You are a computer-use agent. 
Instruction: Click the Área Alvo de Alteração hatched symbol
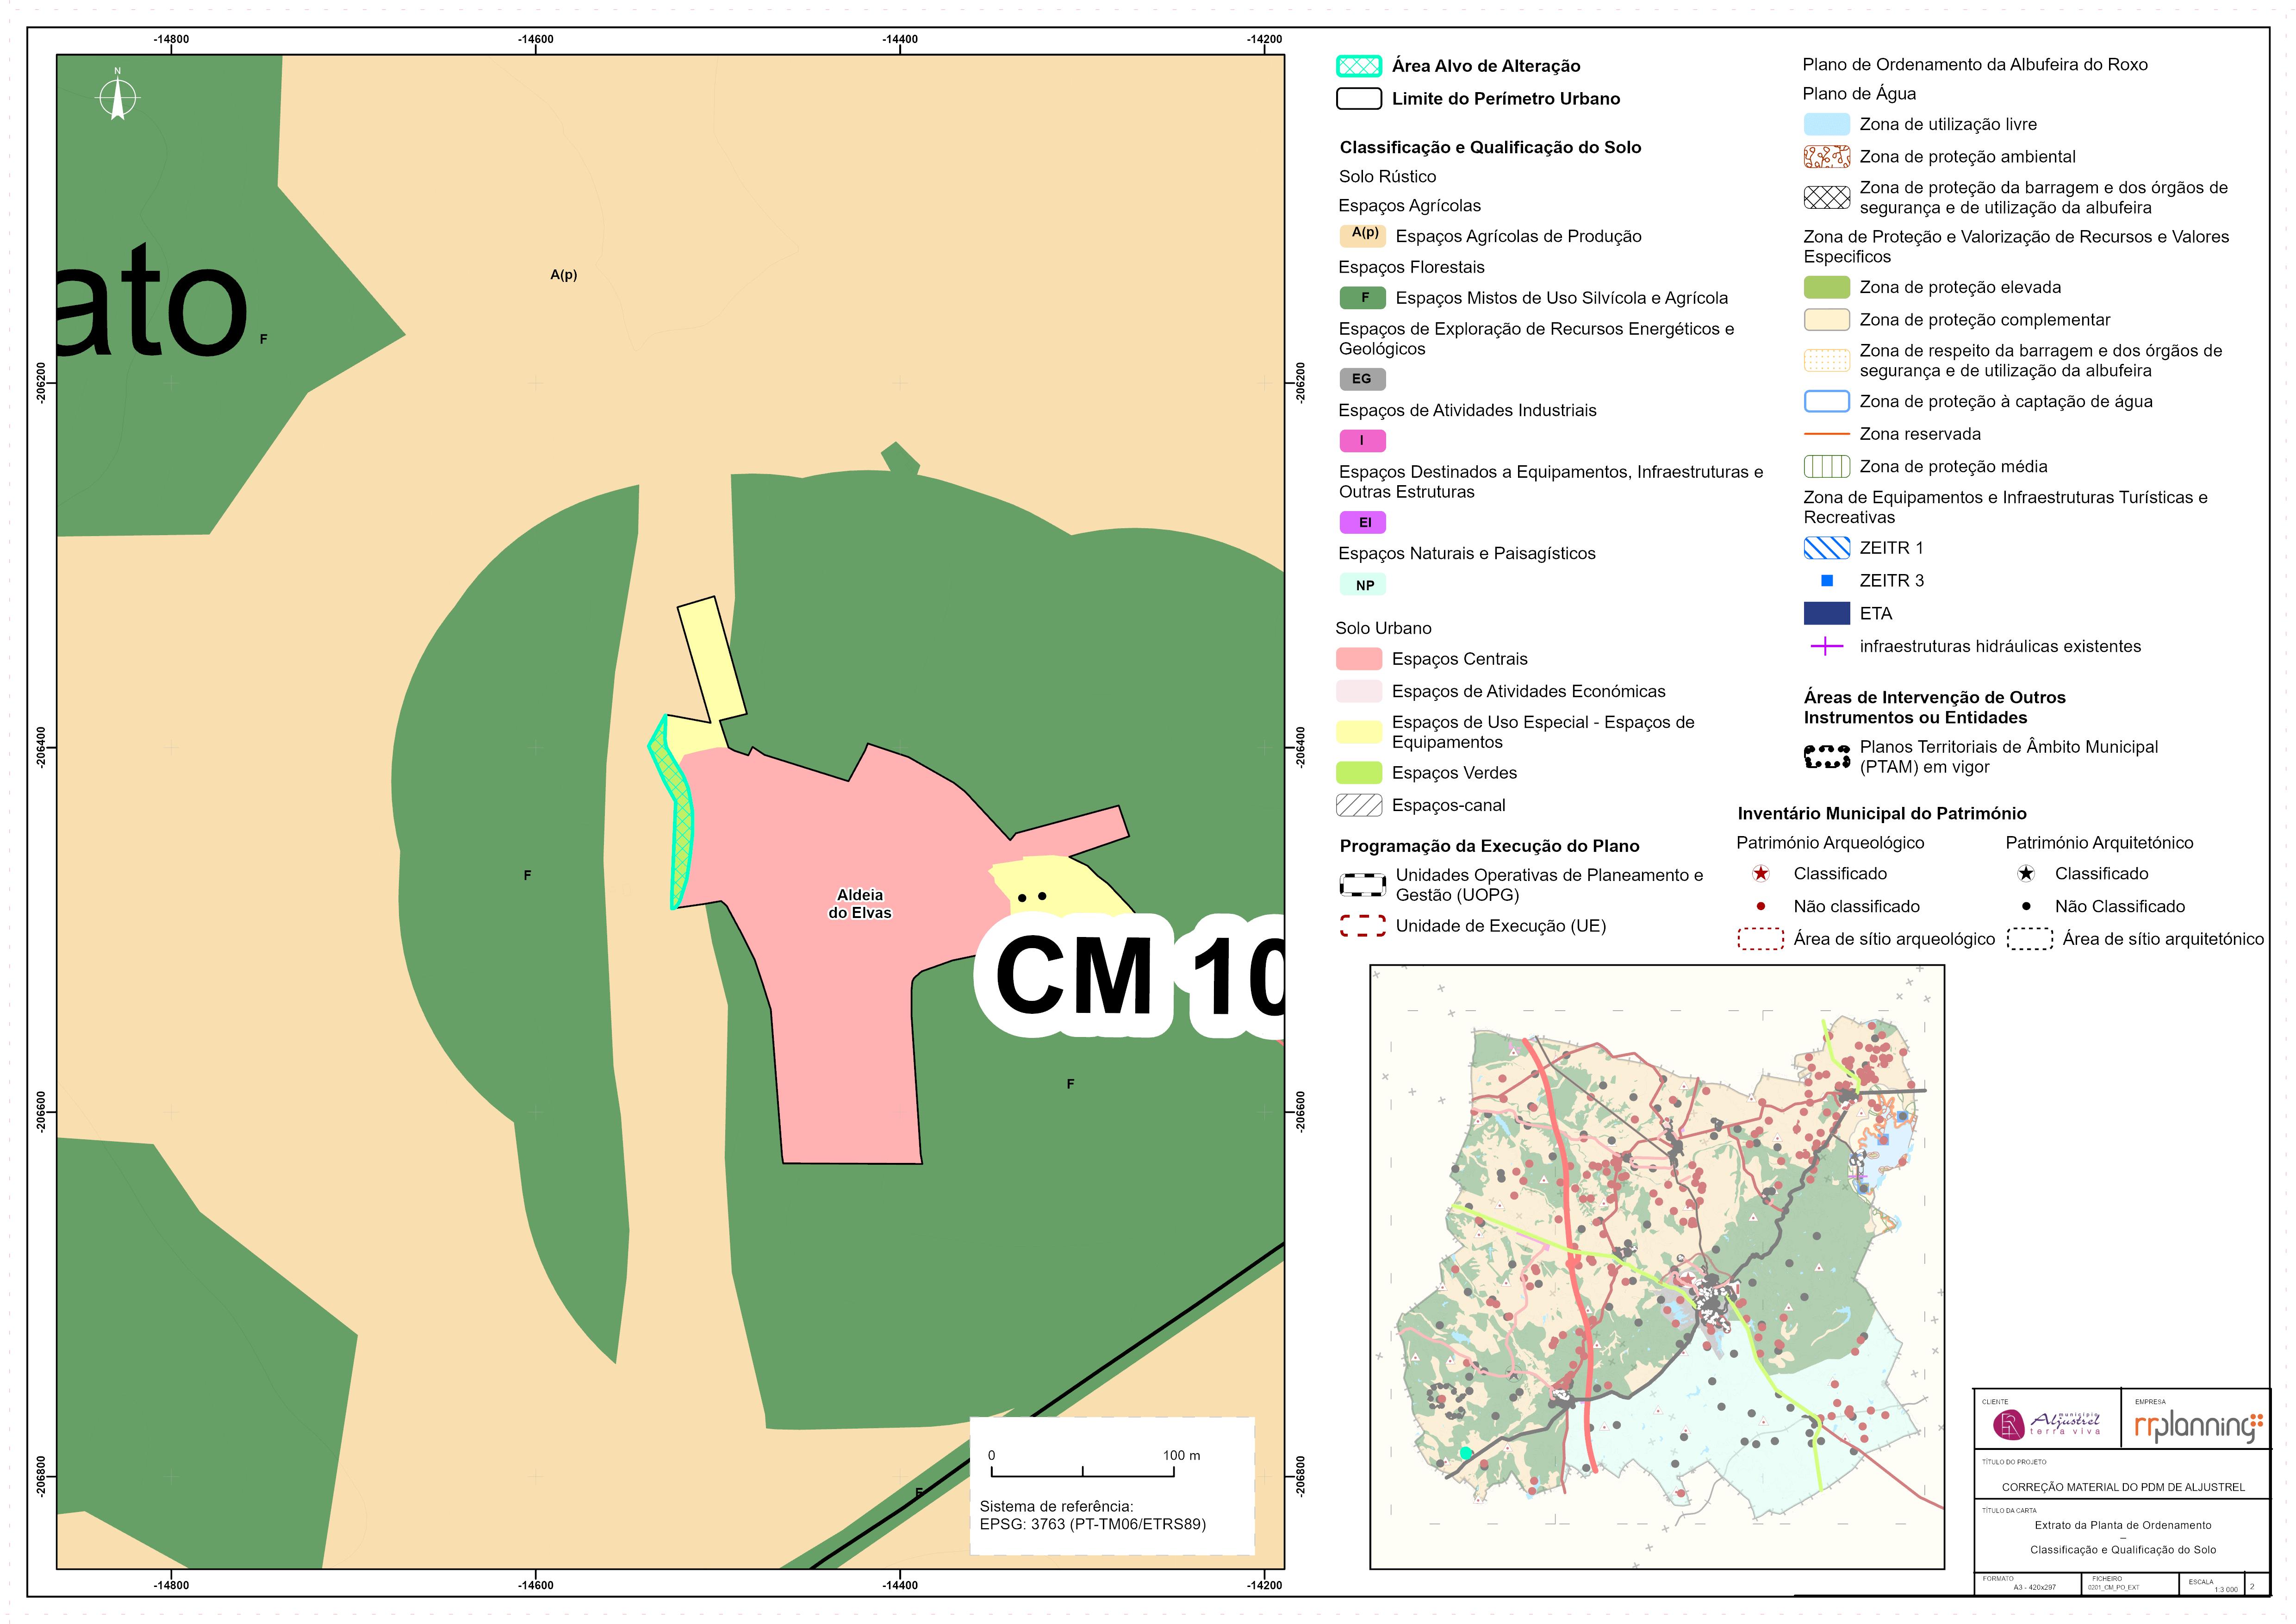pos(1359,66)
